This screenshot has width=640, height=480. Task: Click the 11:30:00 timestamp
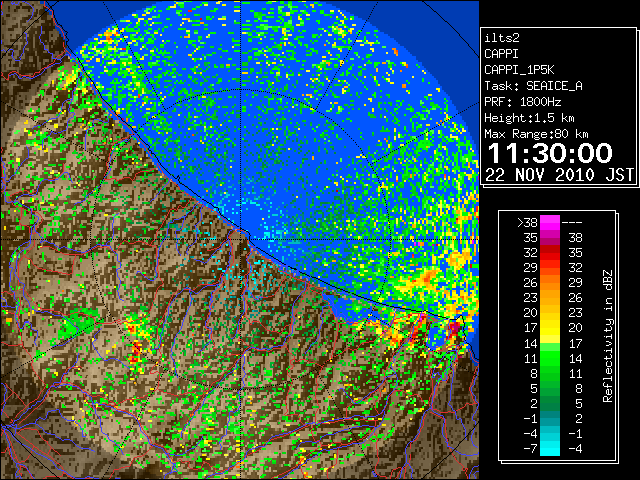[x=550, y=153]
